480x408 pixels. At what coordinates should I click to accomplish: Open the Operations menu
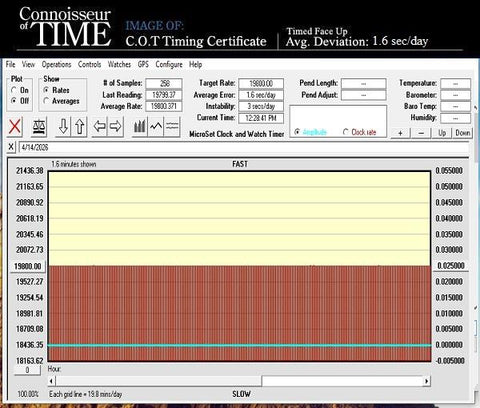pyautogui.click(x=56, y=64)
